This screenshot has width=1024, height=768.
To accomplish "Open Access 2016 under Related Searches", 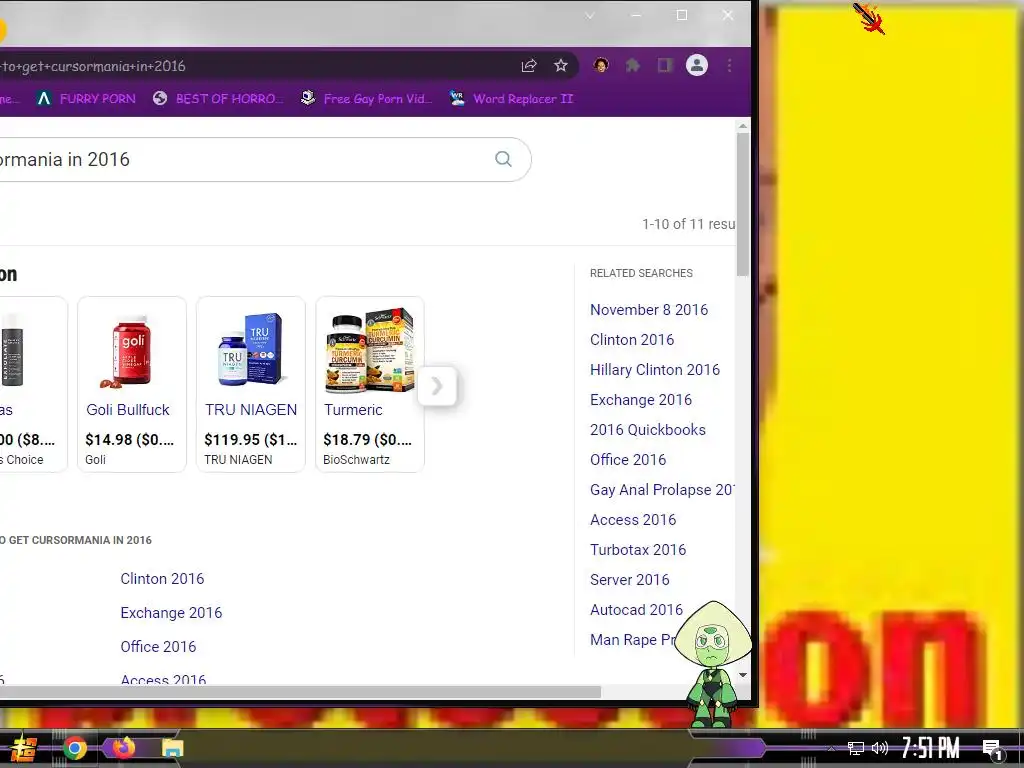I will (x=633, y=520).
